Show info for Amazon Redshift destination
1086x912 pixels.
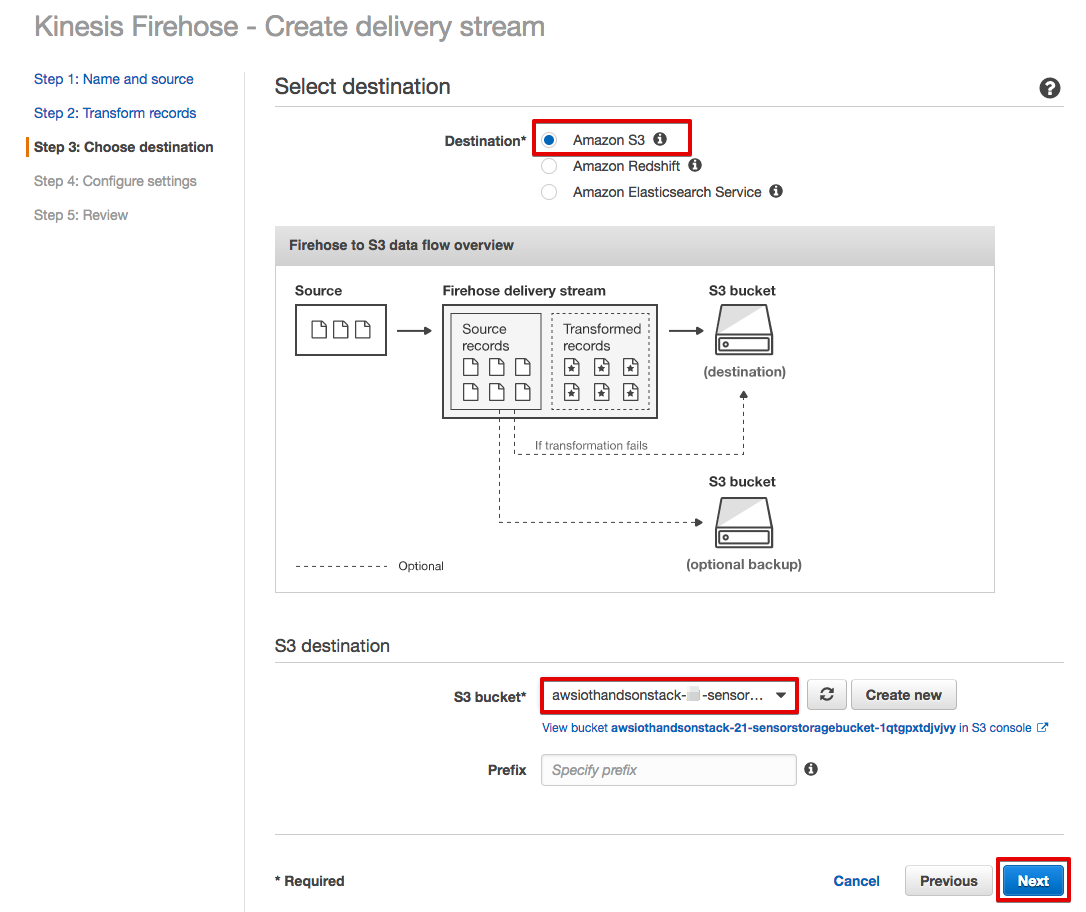(x=695, y=165)
